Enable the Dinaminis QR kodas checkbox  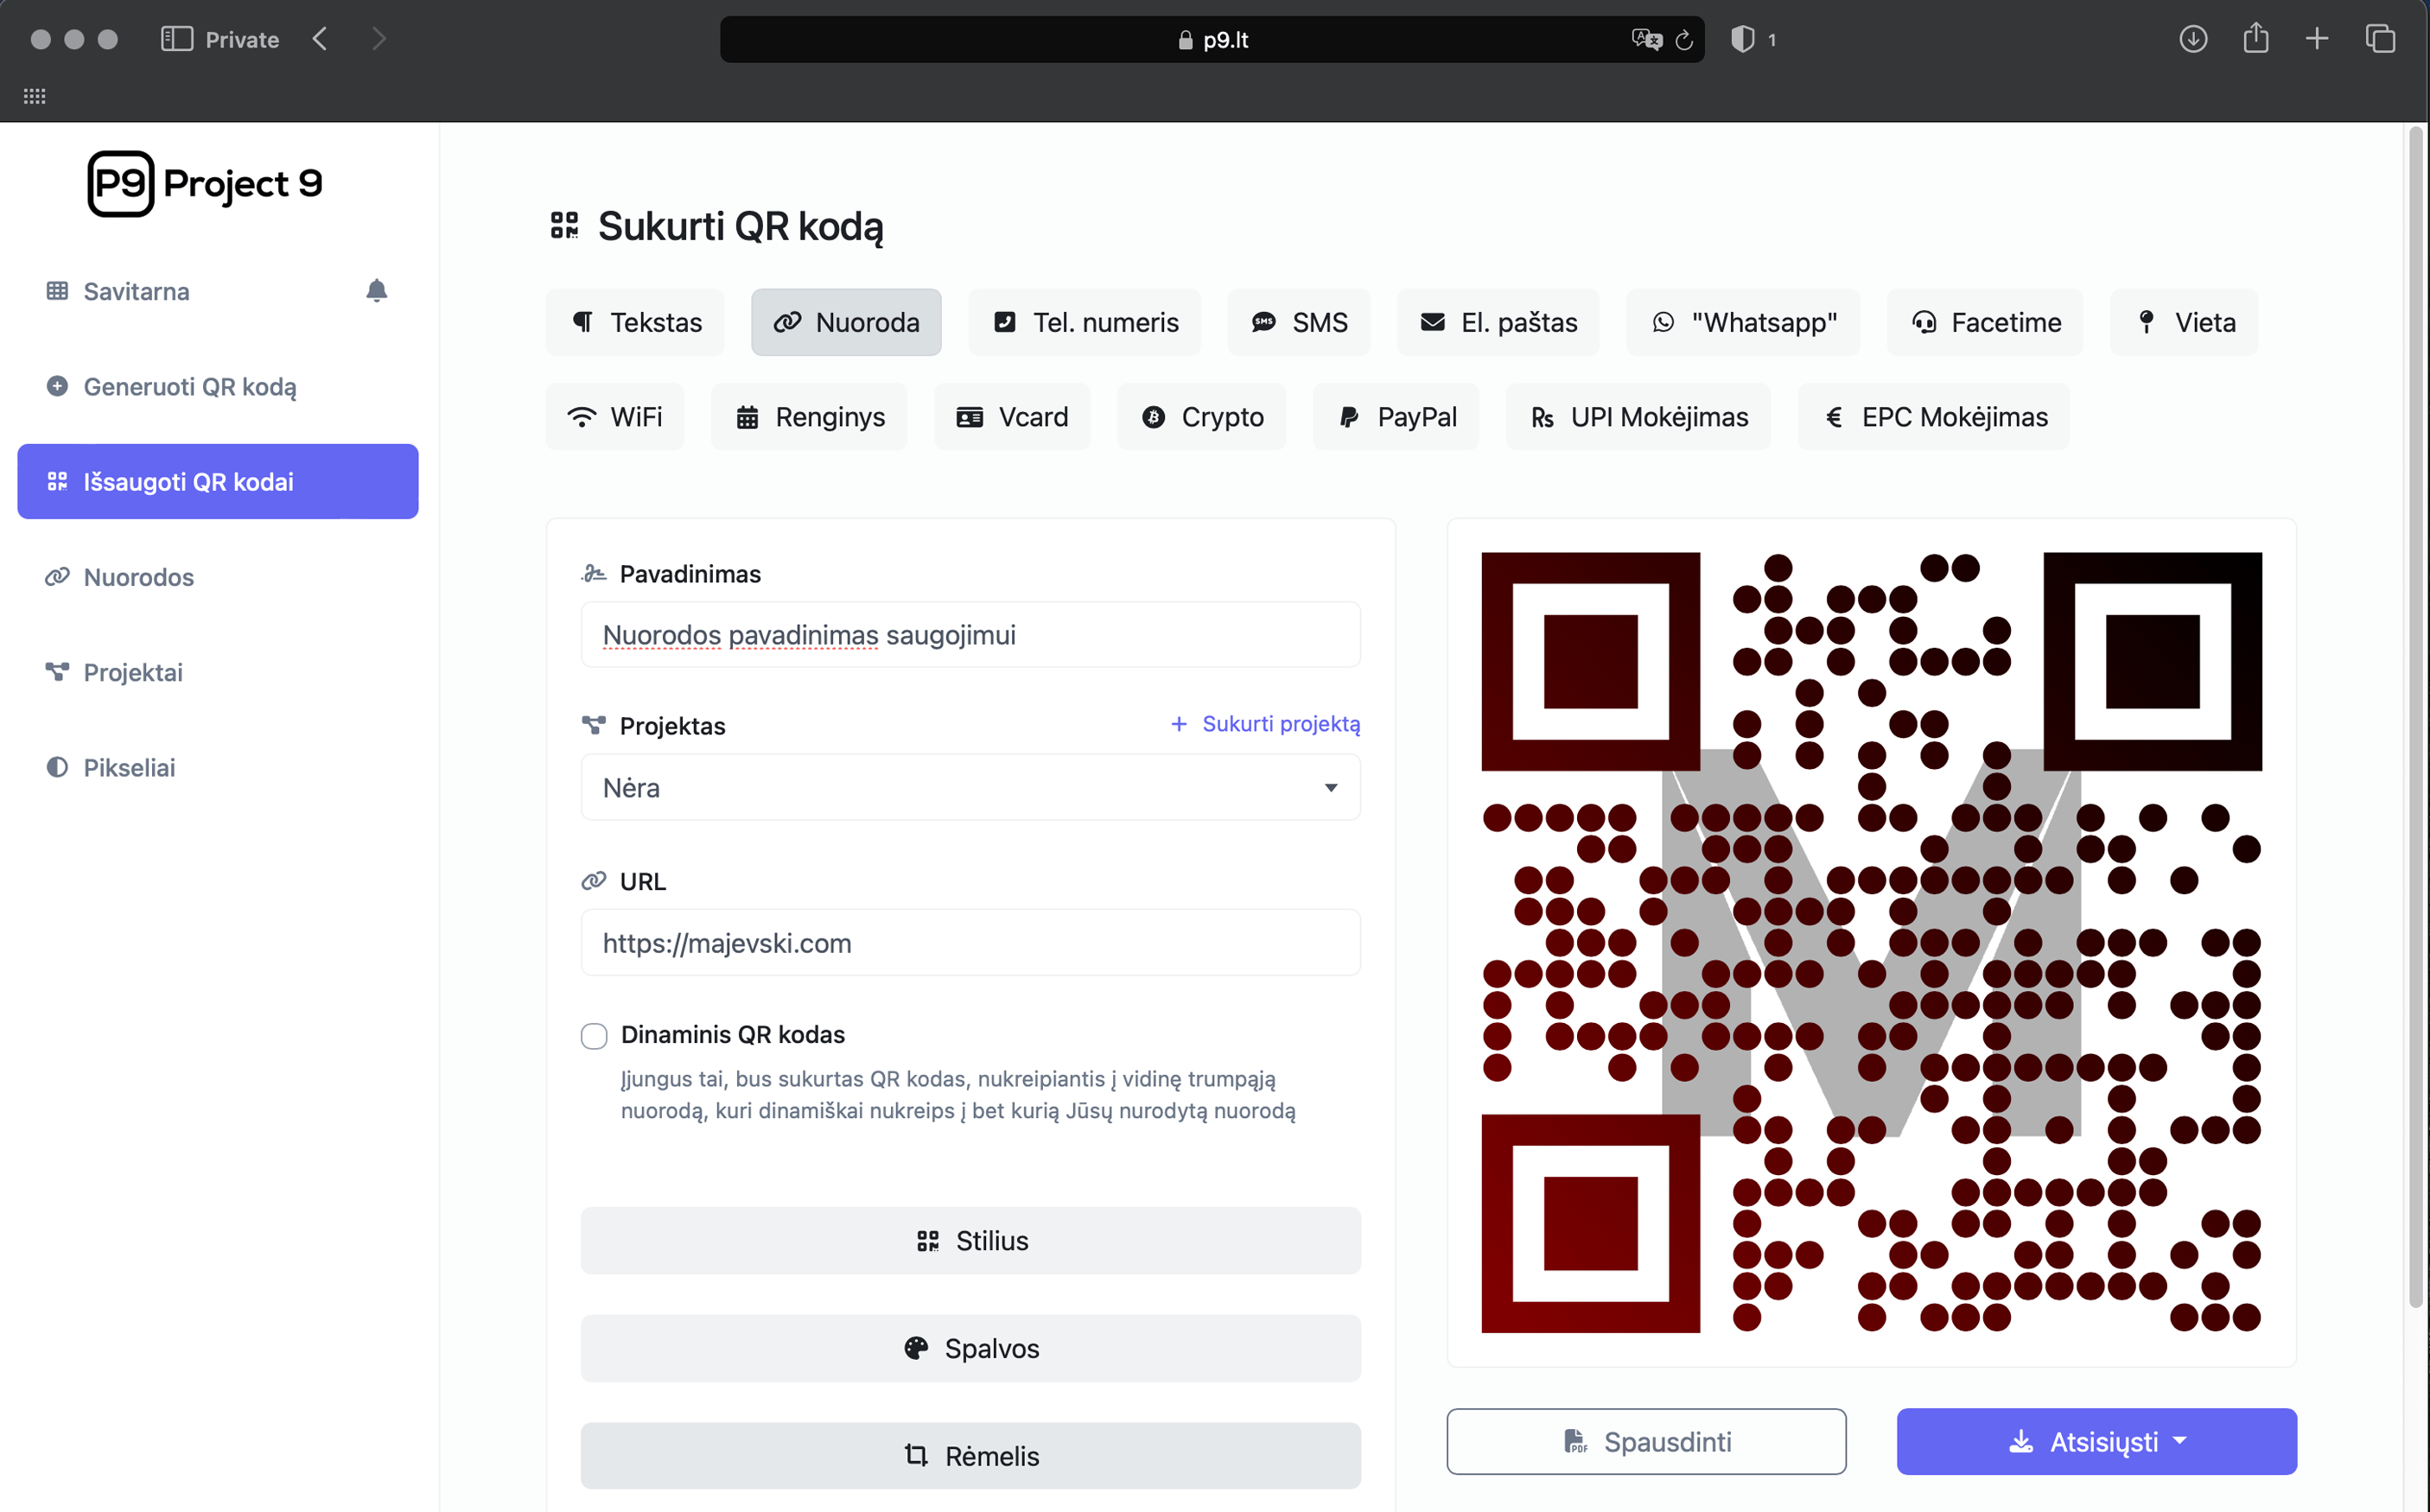point(594,1035)
